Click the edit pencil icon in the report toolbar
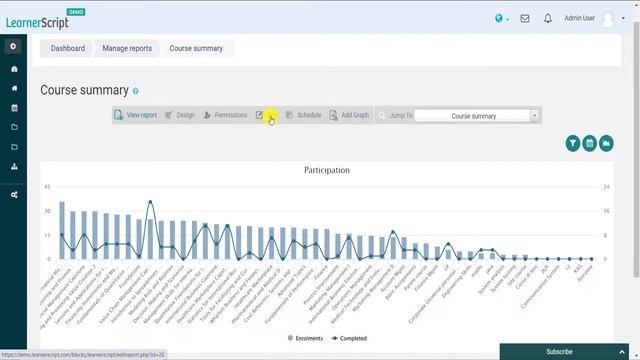This screenshot has height=360, width=640. [x=259, y=115]
